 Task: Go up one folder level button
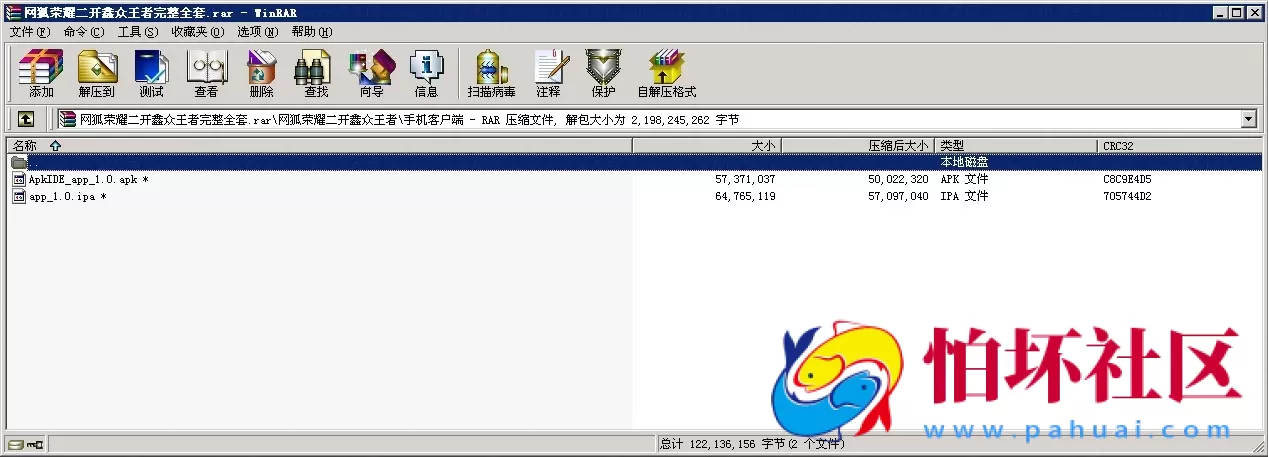pos(26,119)
